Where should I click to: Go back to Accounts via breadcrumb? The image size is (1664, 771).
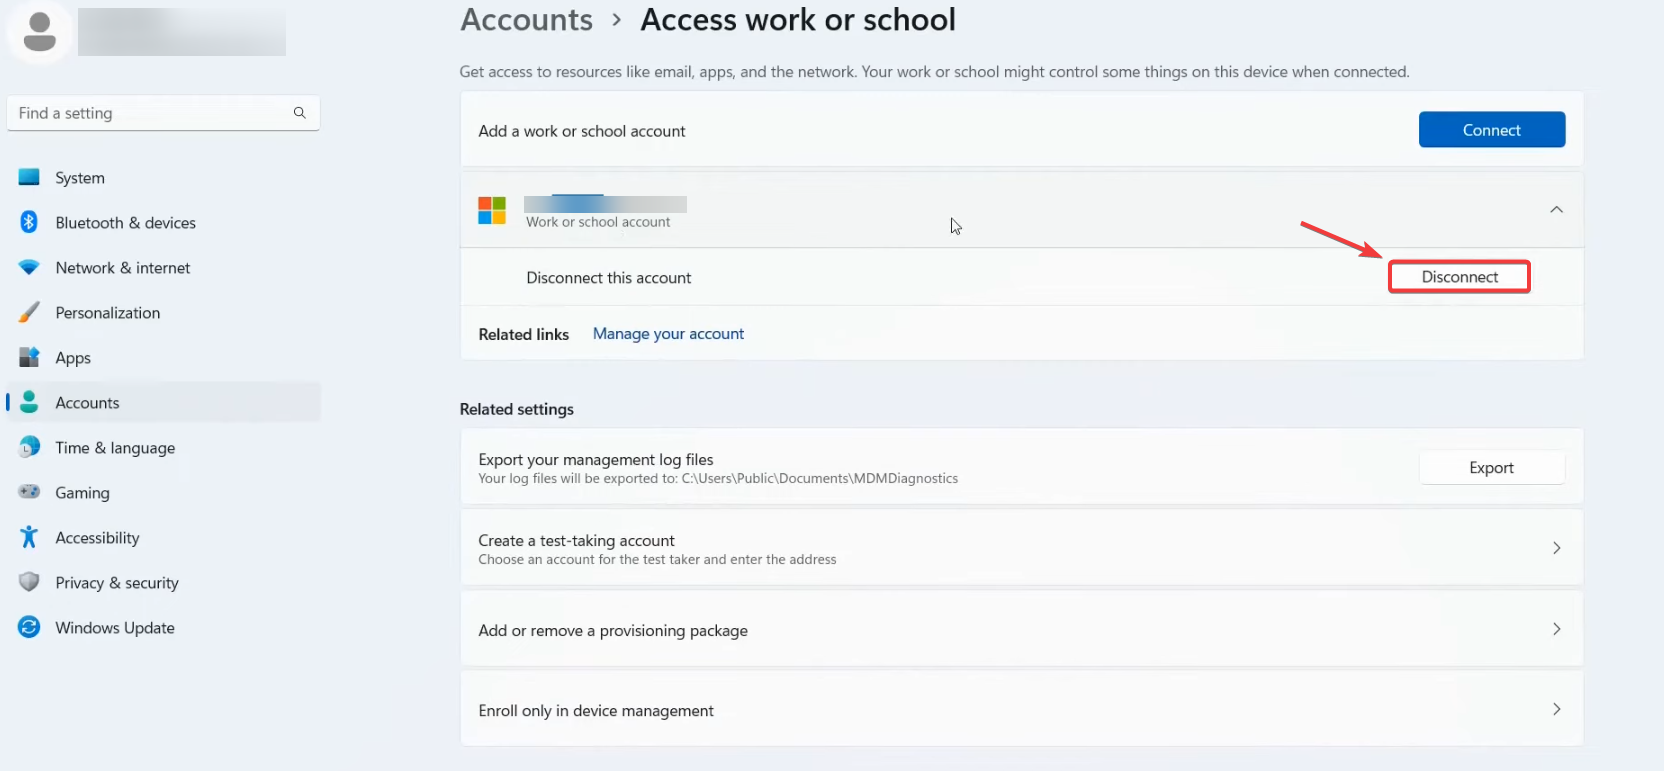pos(526,20)
